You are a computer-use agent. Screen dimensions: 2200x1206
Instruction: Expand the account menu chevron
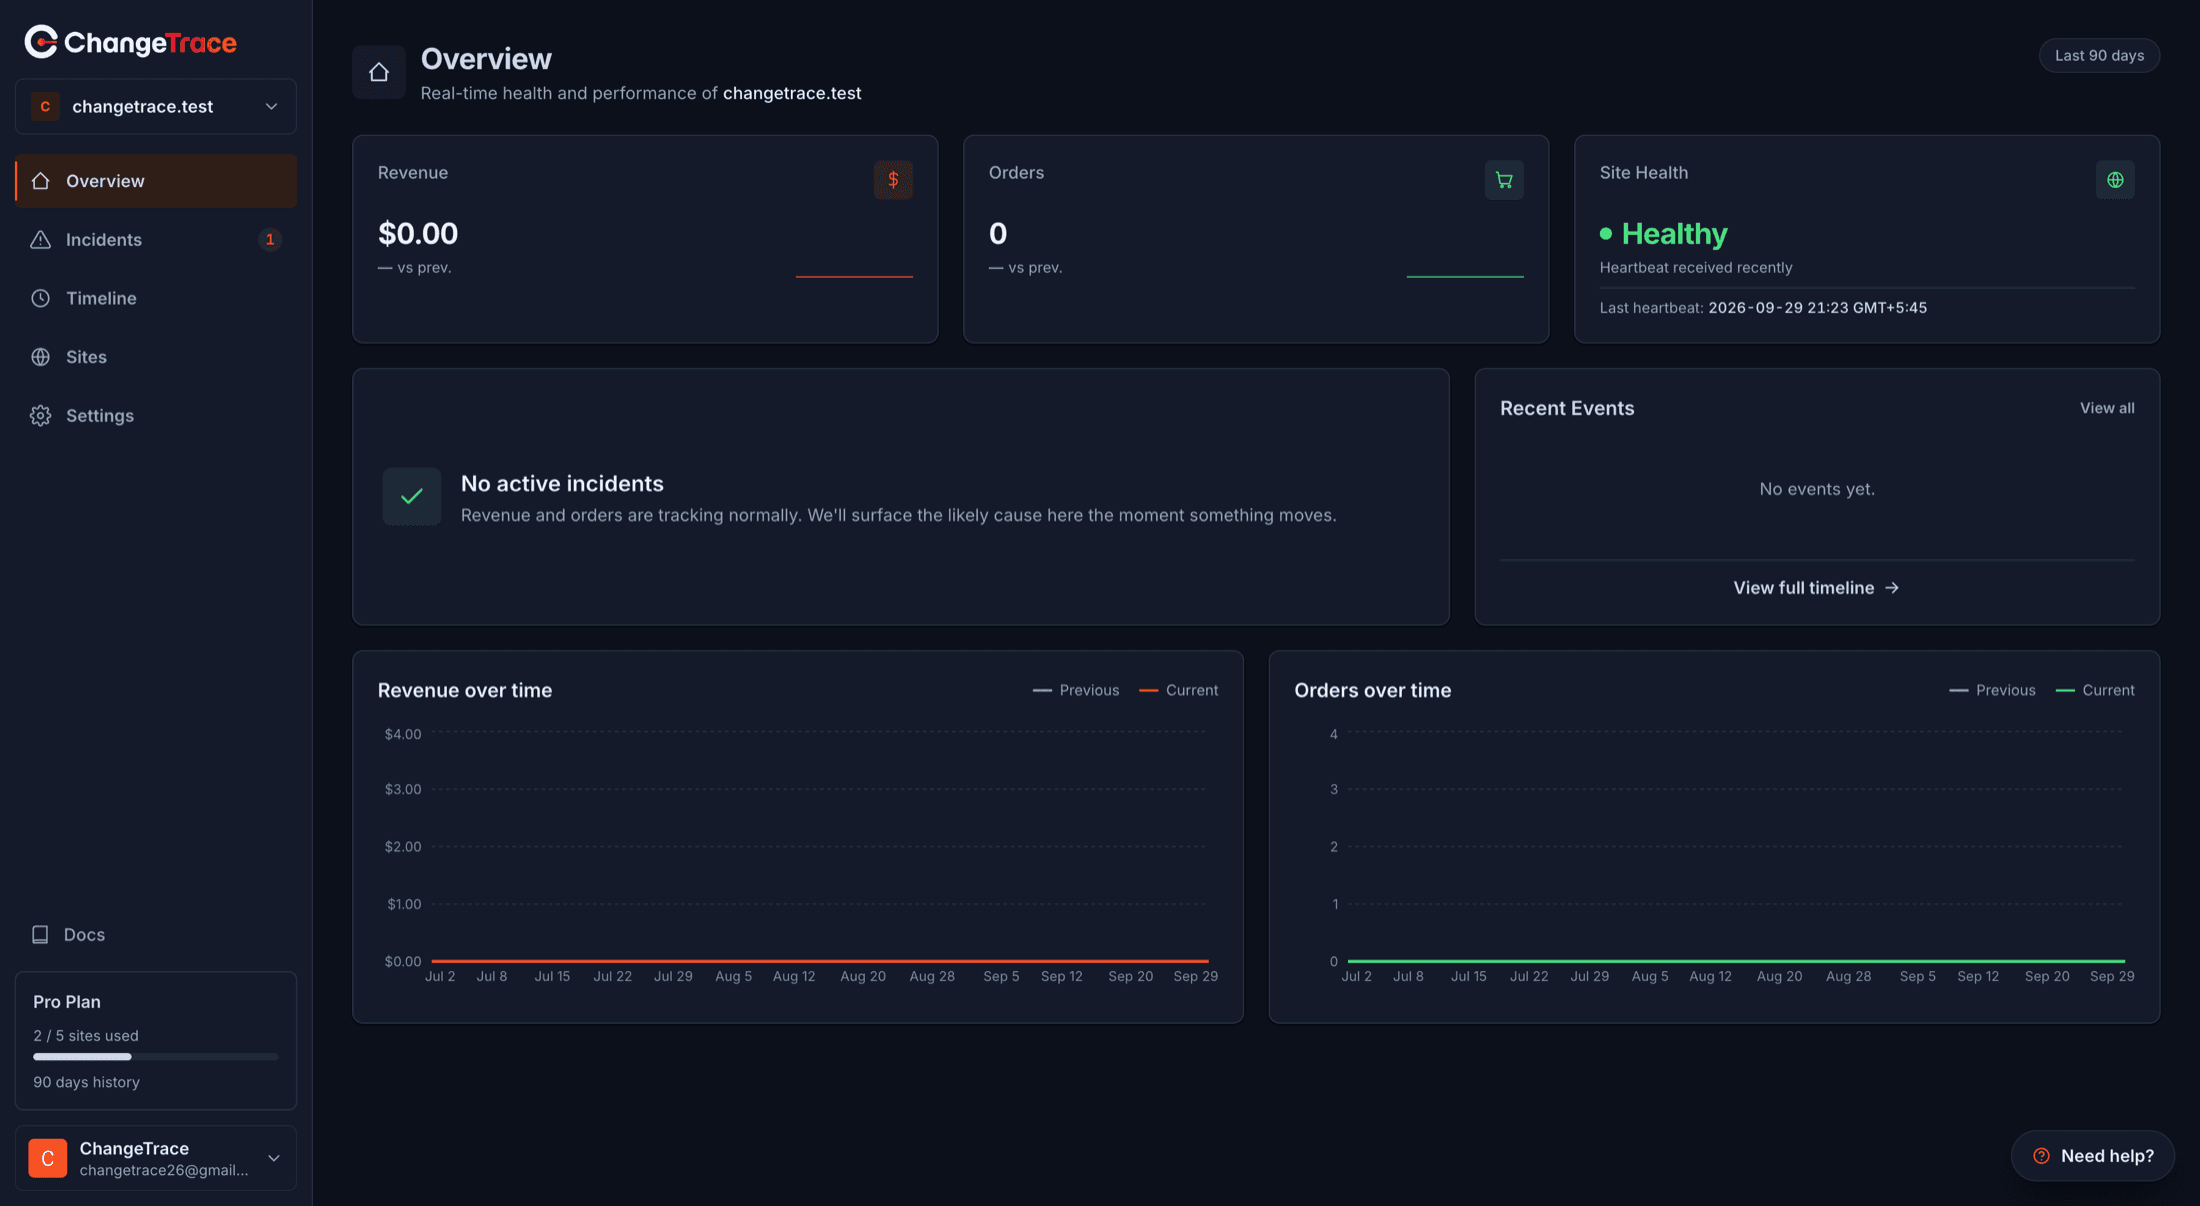(x=273, y=1158)
